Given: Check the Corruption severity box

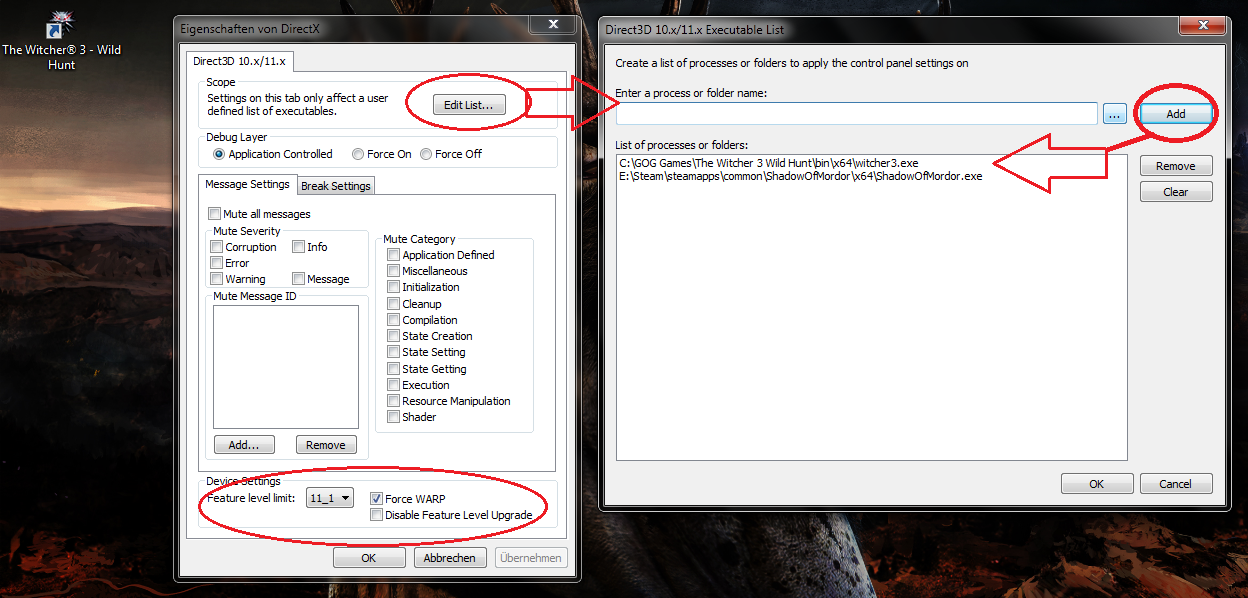Looking at the screenshot, I should point(217,247).
